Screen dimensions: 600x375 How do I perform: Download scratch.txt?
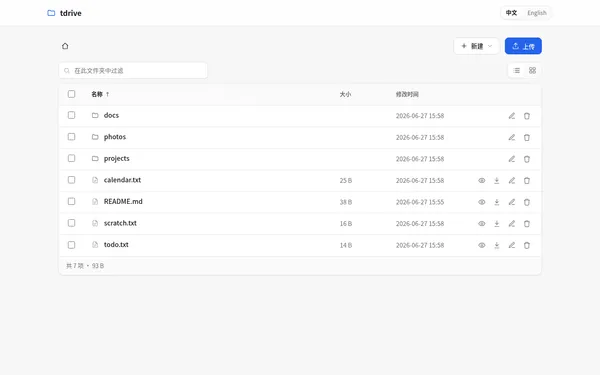(497, 223)
